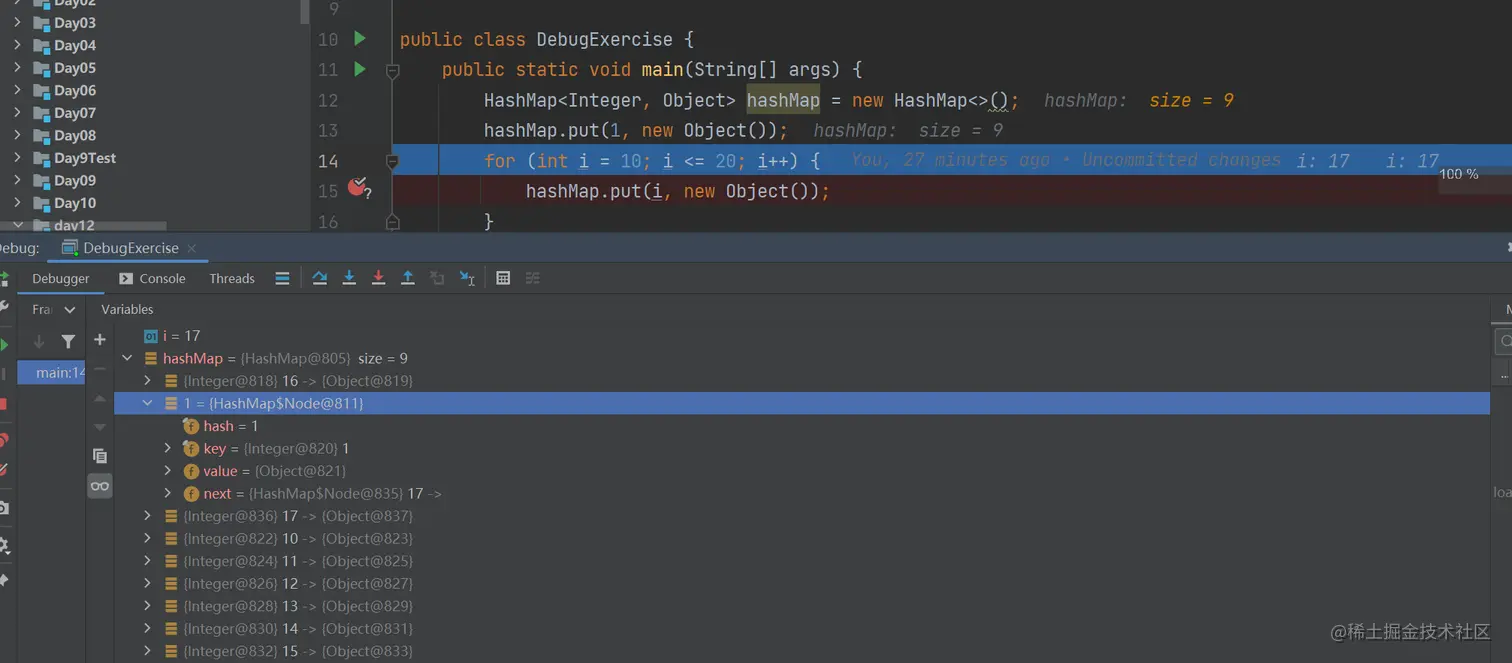The height and width of the screenshot is (663, 1512).
Task: Switch to the Debugger tab
Action: (x=60, y=279)
